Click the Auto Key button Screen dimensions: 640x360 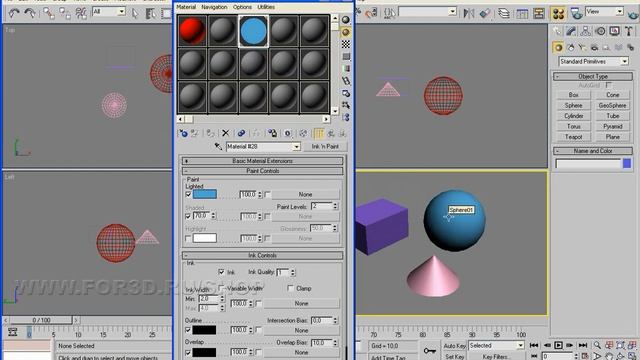[x=454, y=346]
